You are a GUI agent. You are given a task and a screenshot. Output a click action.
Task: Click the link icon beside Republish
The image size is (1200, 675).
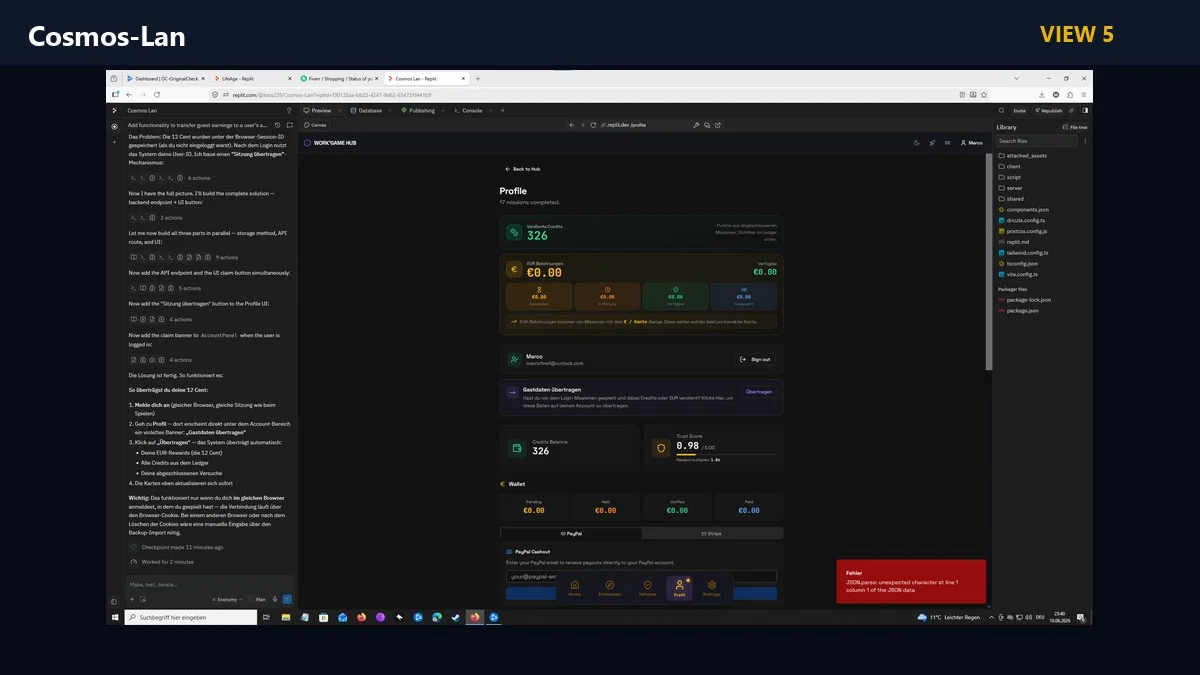1071,110
